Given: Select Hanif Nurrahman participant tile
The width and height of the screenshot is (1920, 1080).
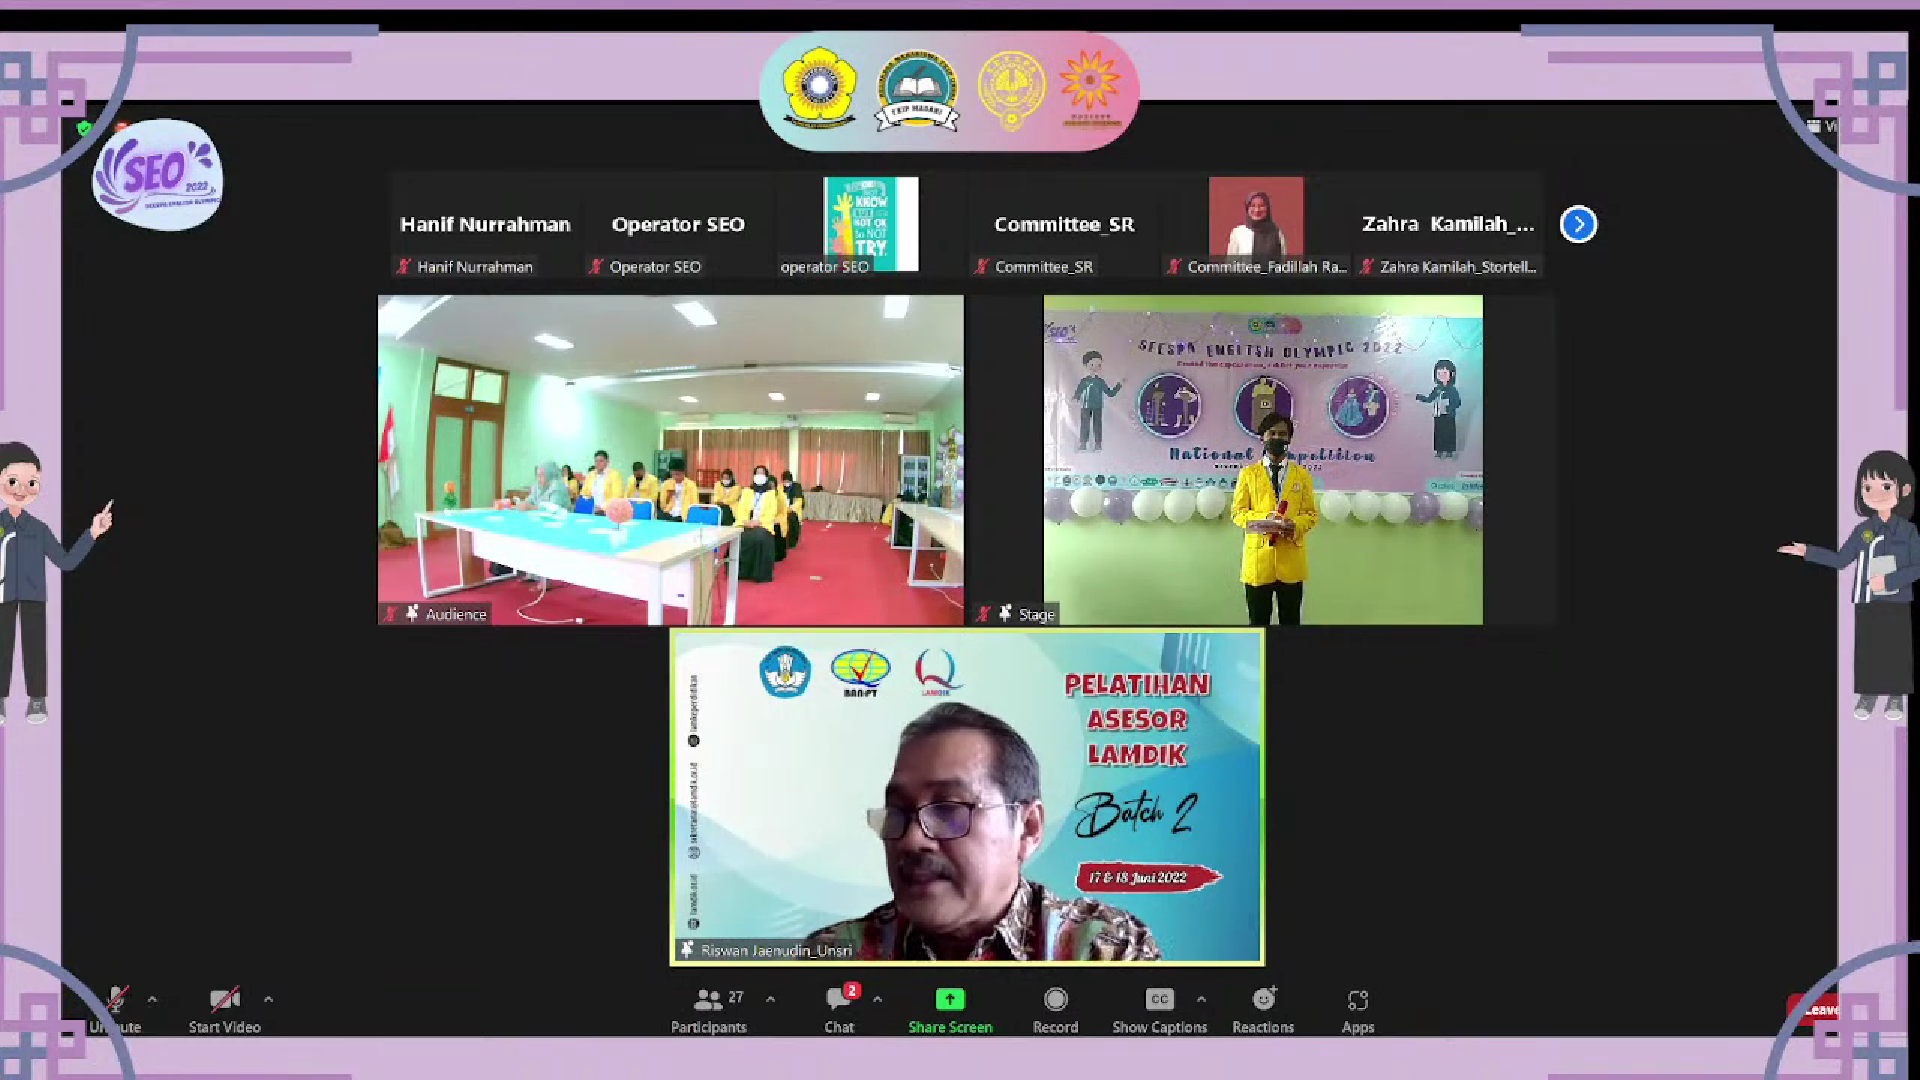Looking at the screenshot, I should 485,227.
